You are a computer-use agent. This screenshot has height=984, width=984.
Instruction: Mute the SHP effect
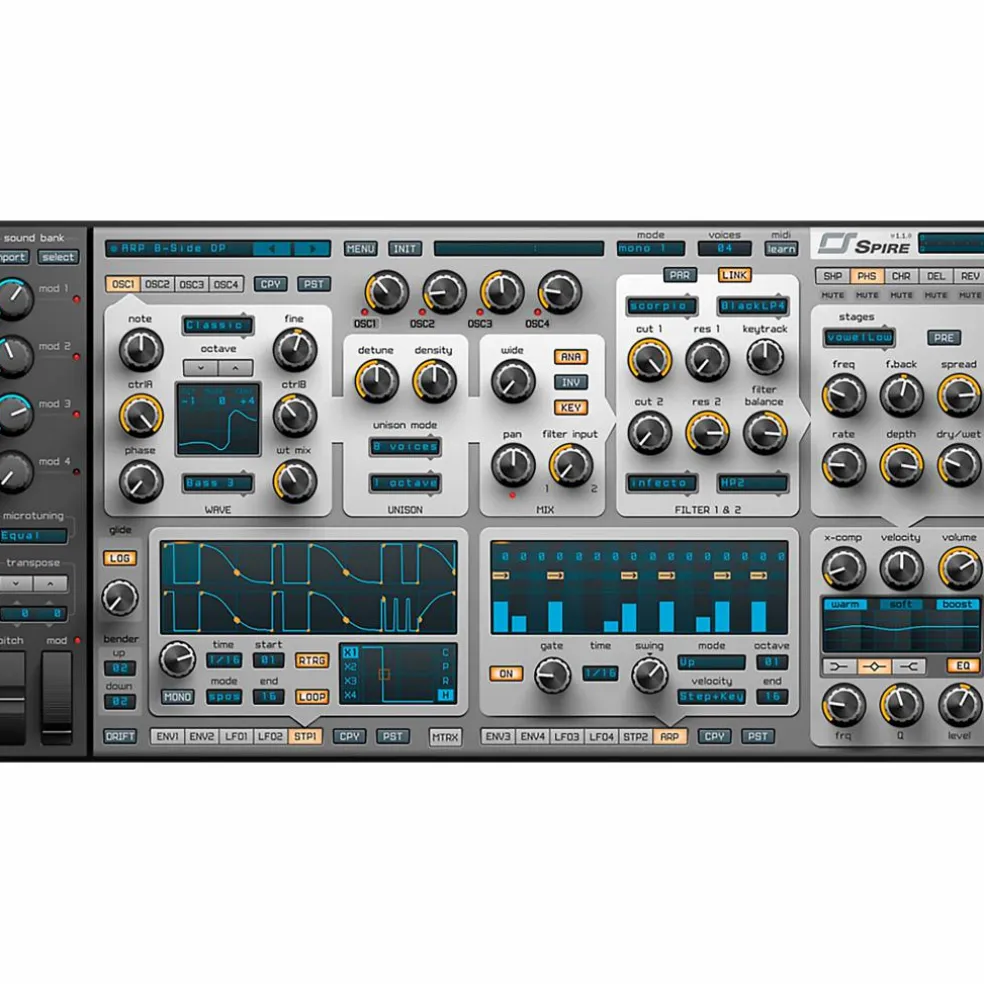833,295
